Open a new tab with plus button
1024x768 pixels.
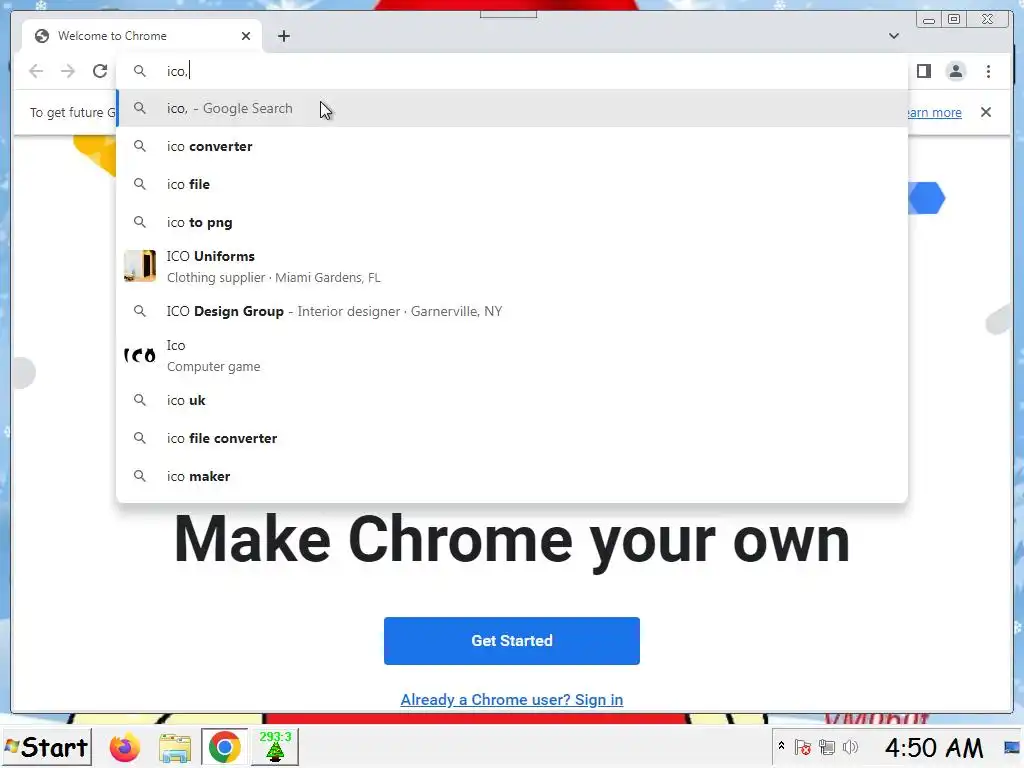coord(283,36)
